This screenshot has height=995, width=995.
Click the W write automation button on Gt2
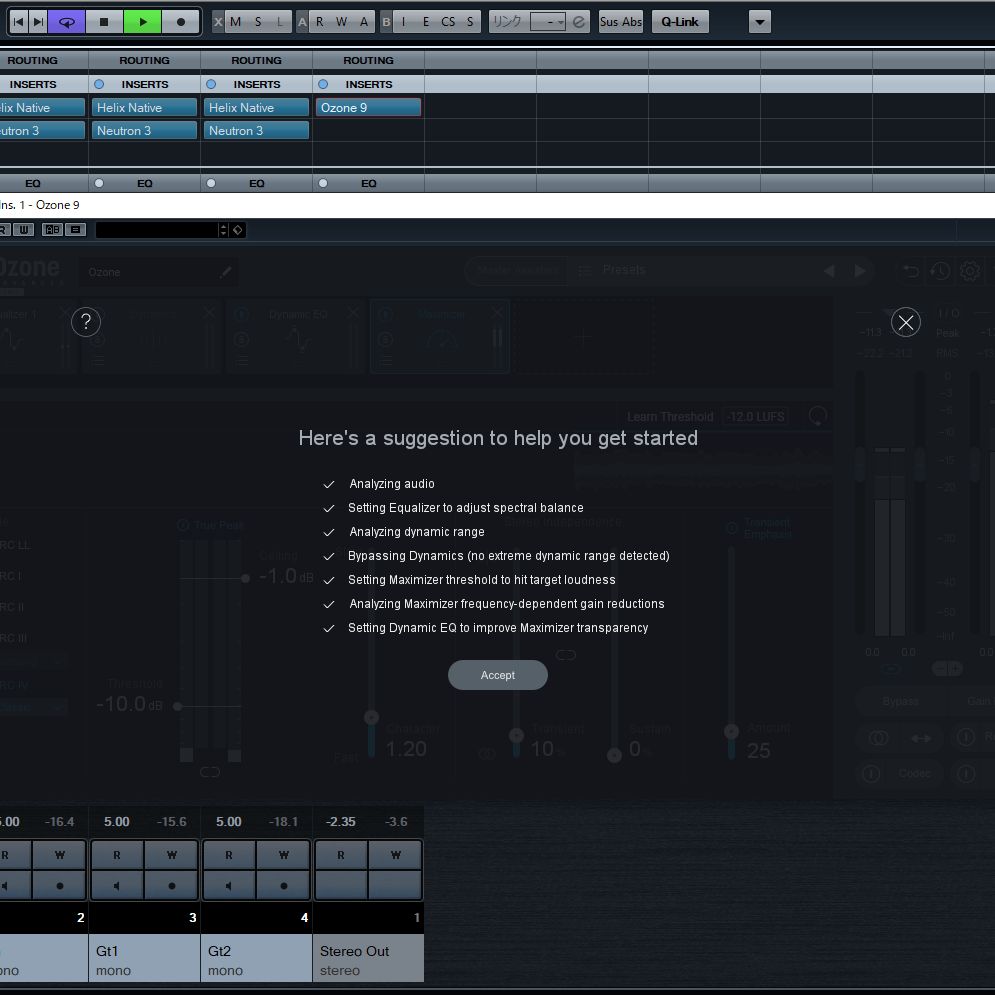[x=284, y=855]
